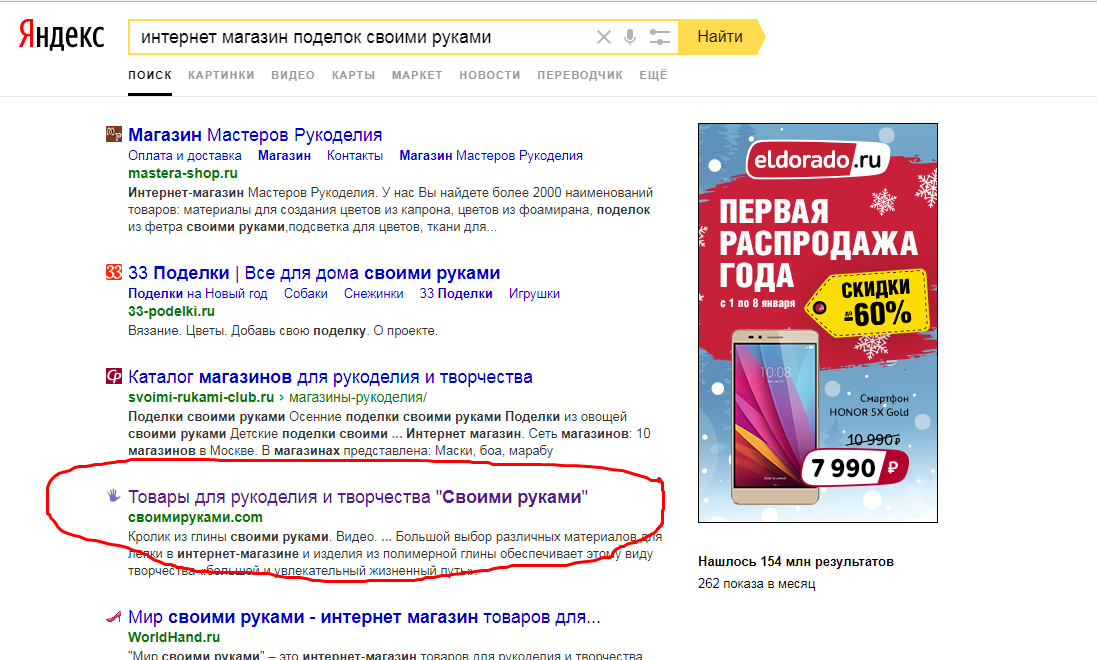Open the Снежинки sitelink
Screen dimensions: 1097x660
374,293
